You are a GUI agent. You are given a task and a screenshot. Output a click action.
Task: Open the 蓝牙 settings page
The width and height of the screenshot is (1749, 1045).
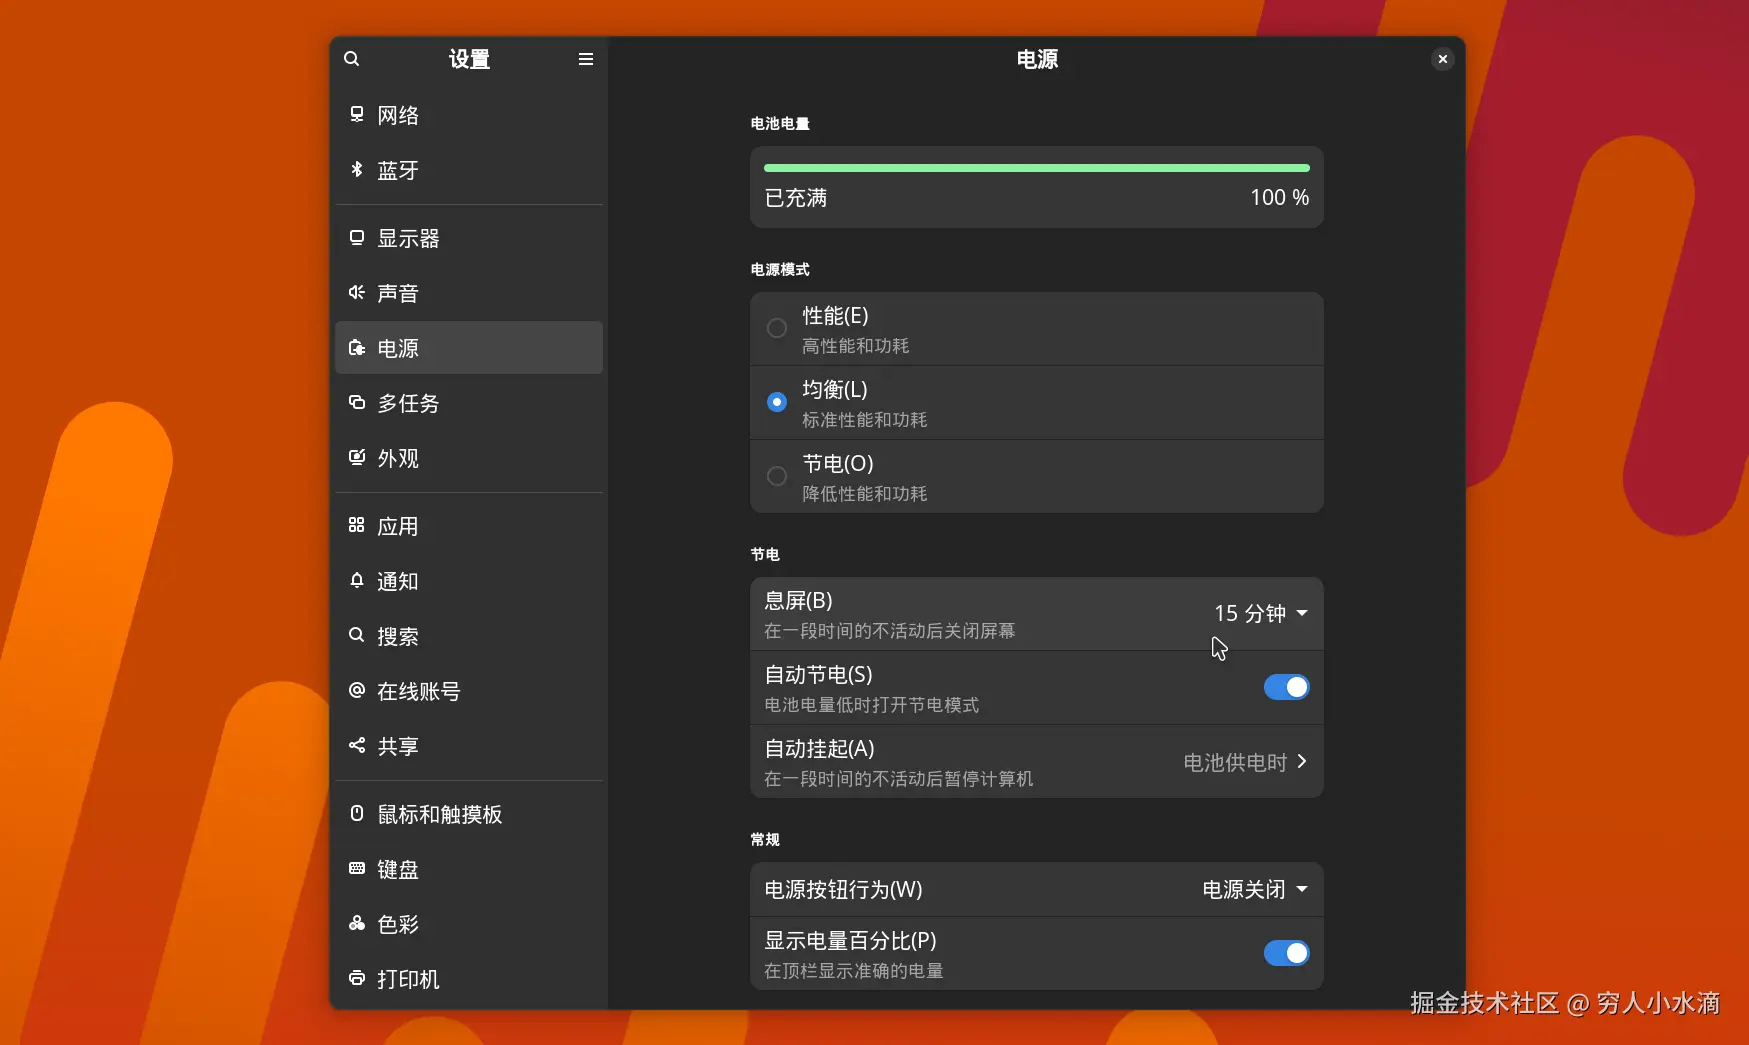(469, 170)
